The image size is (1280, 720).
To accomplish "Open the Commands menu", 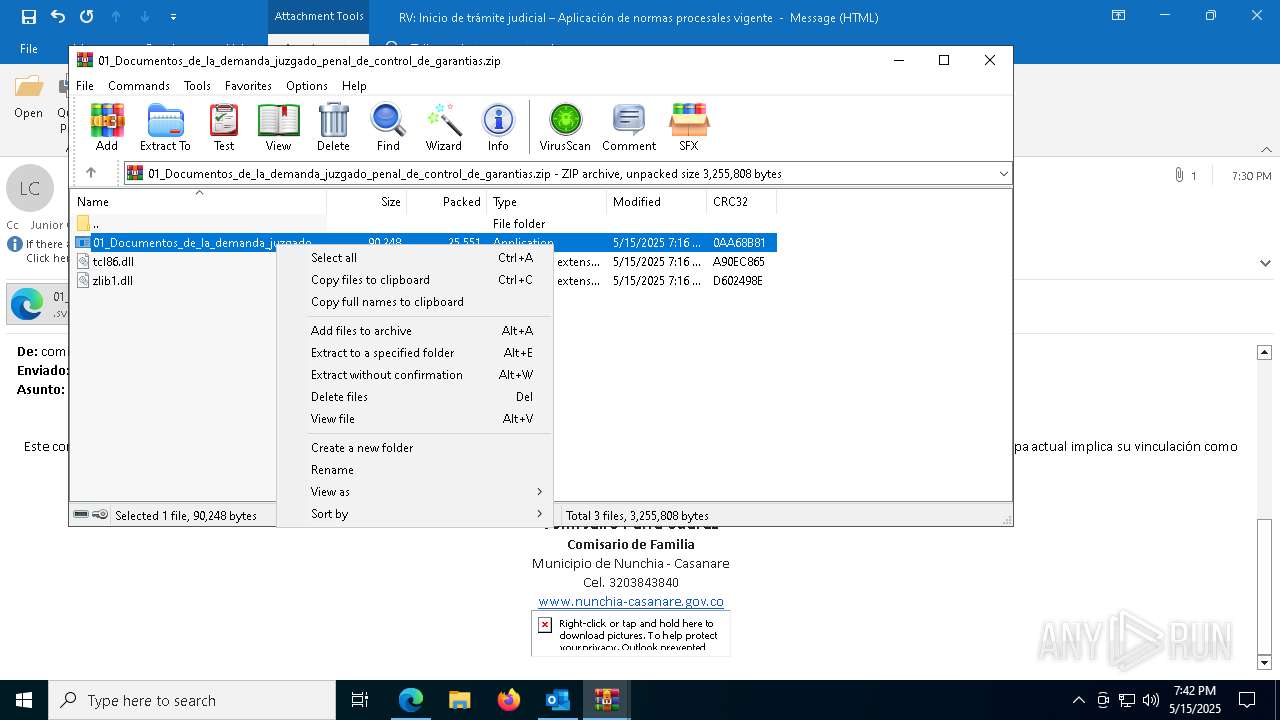I will (x=139, y=86).
